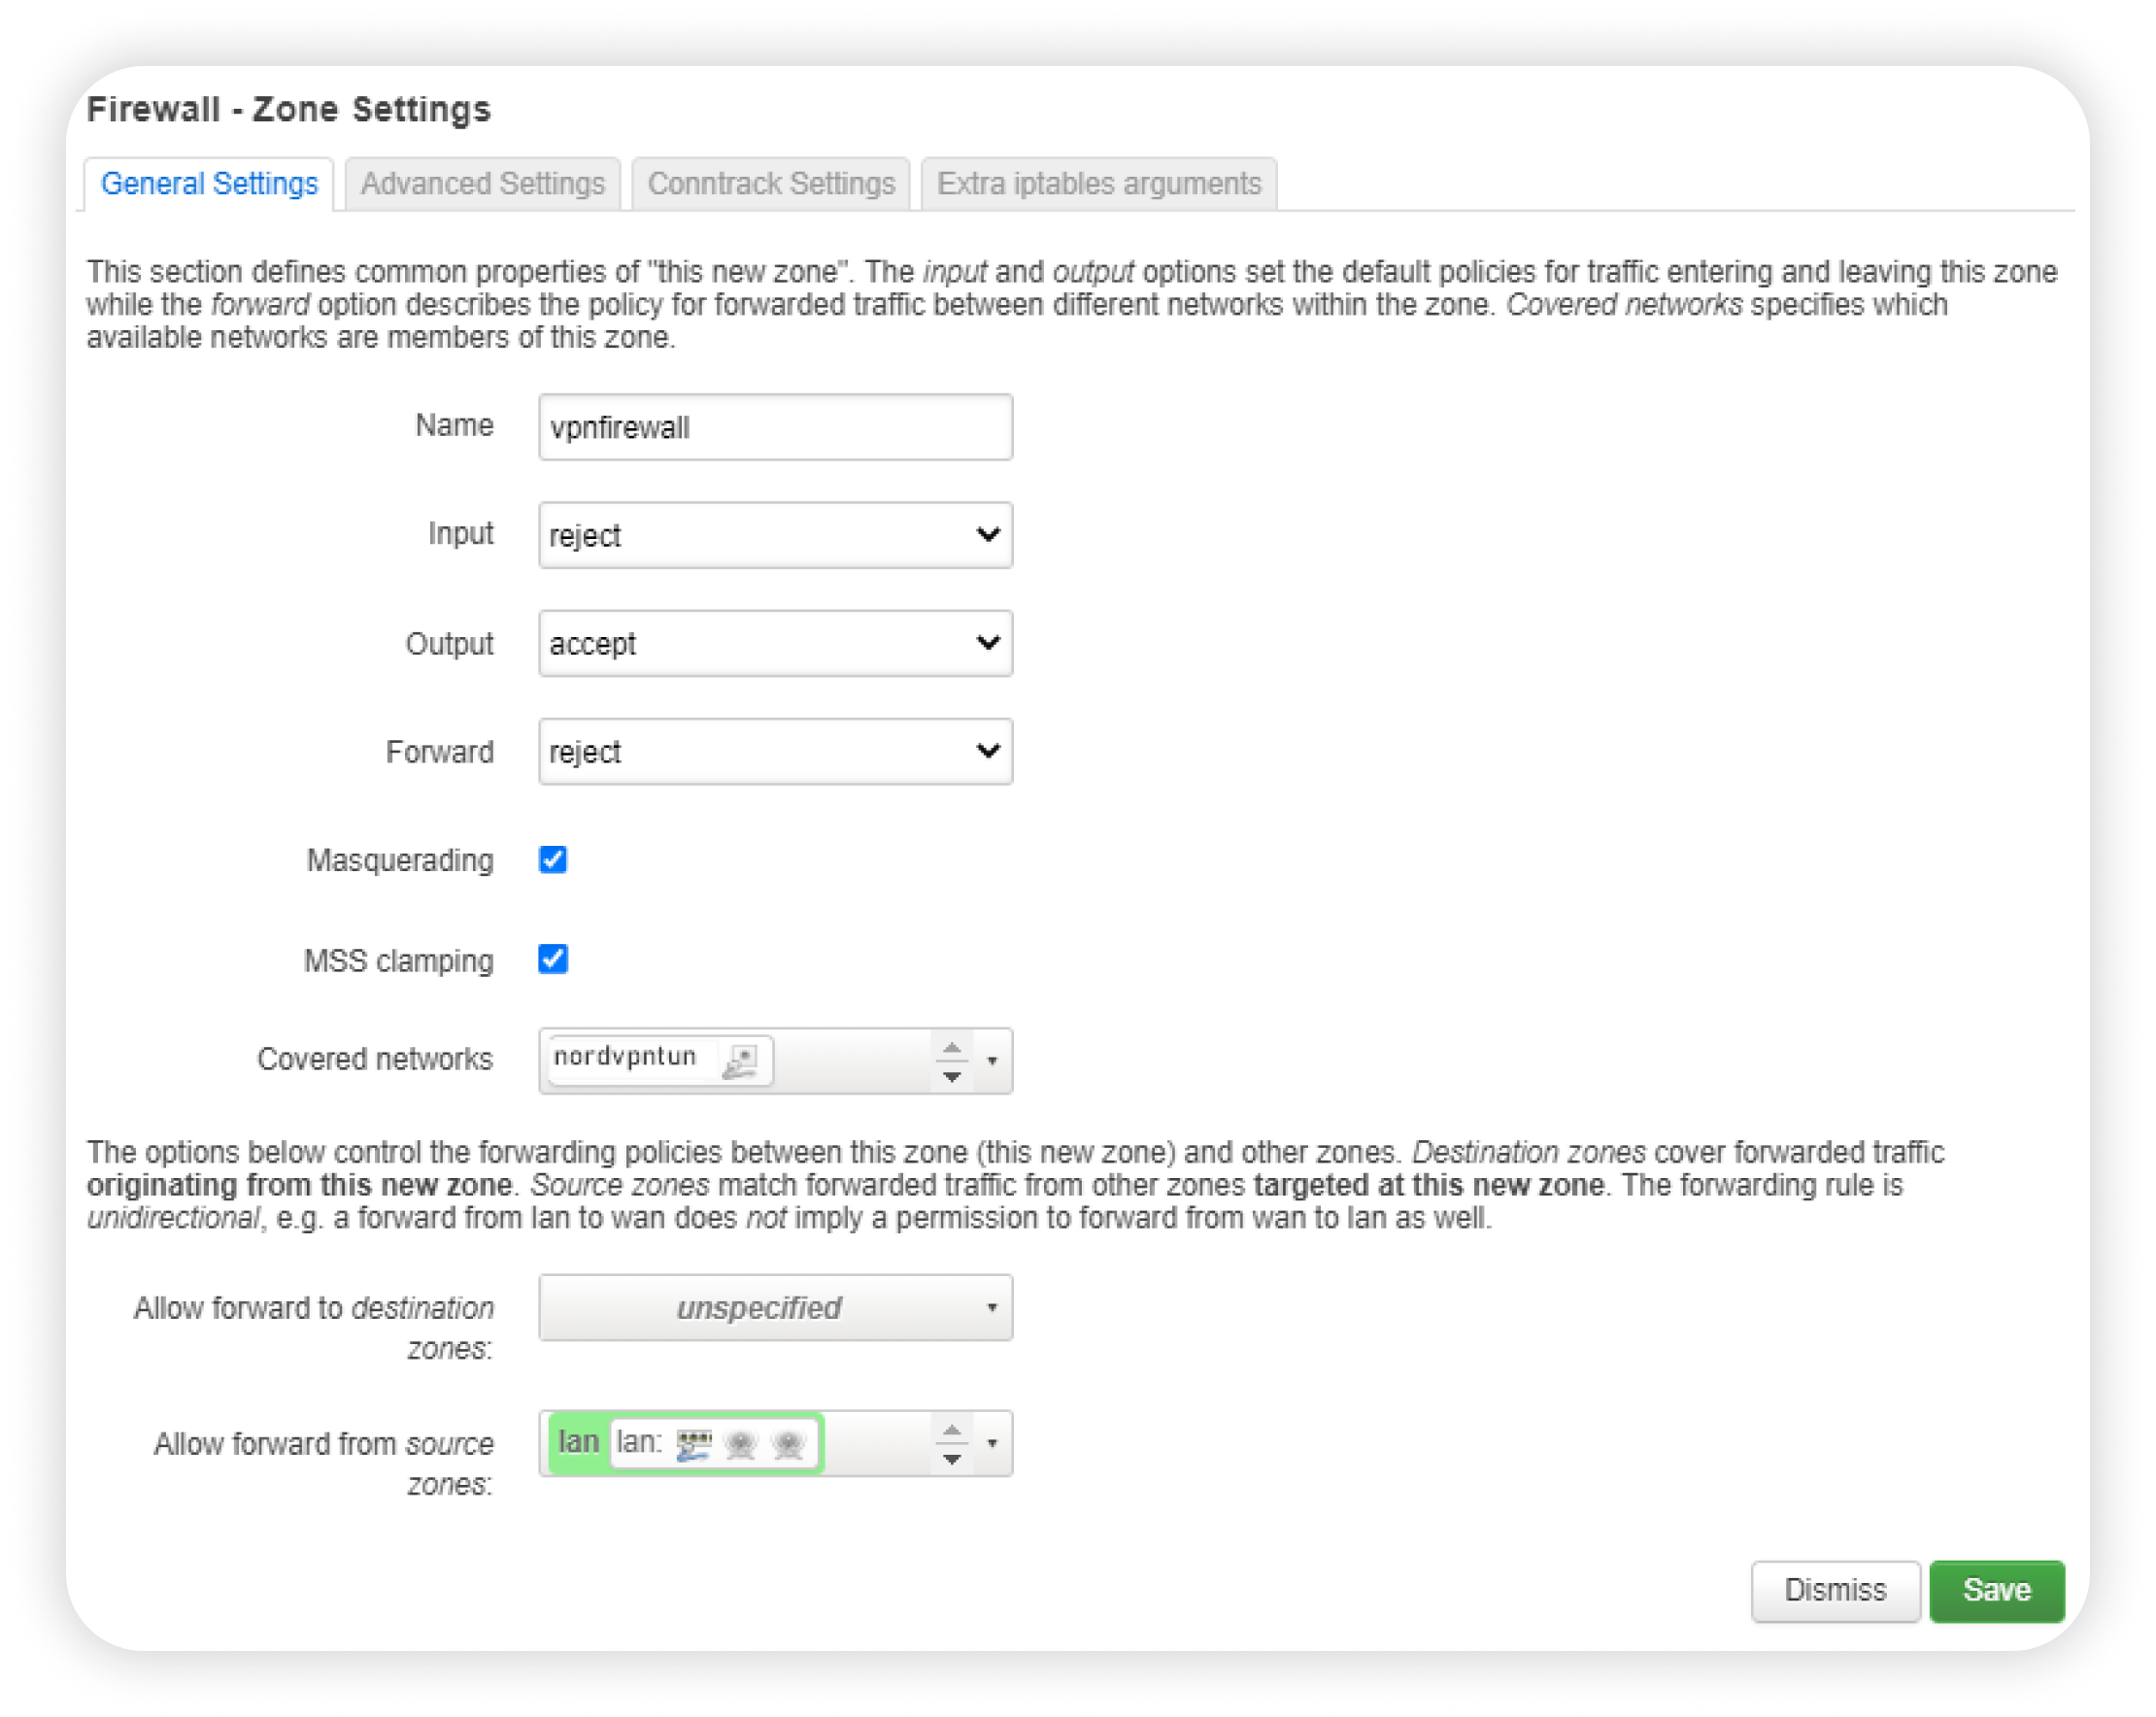This screenshot has width=2156, height=1717.
Task: Click the down arrow in Covered networks
Action: coord(952,1077)
